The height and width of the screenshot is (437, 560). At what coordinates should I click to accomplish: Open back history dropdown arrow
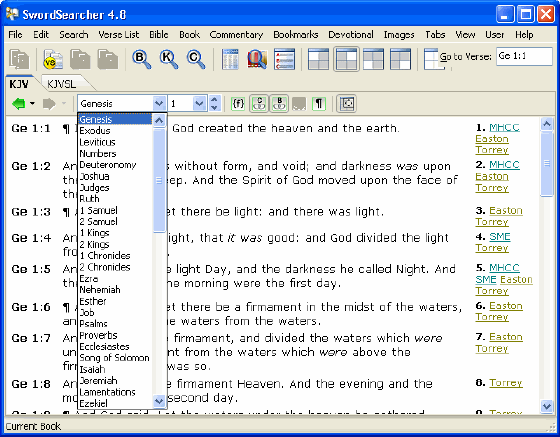pyautogui.click(x=32, y=104)
